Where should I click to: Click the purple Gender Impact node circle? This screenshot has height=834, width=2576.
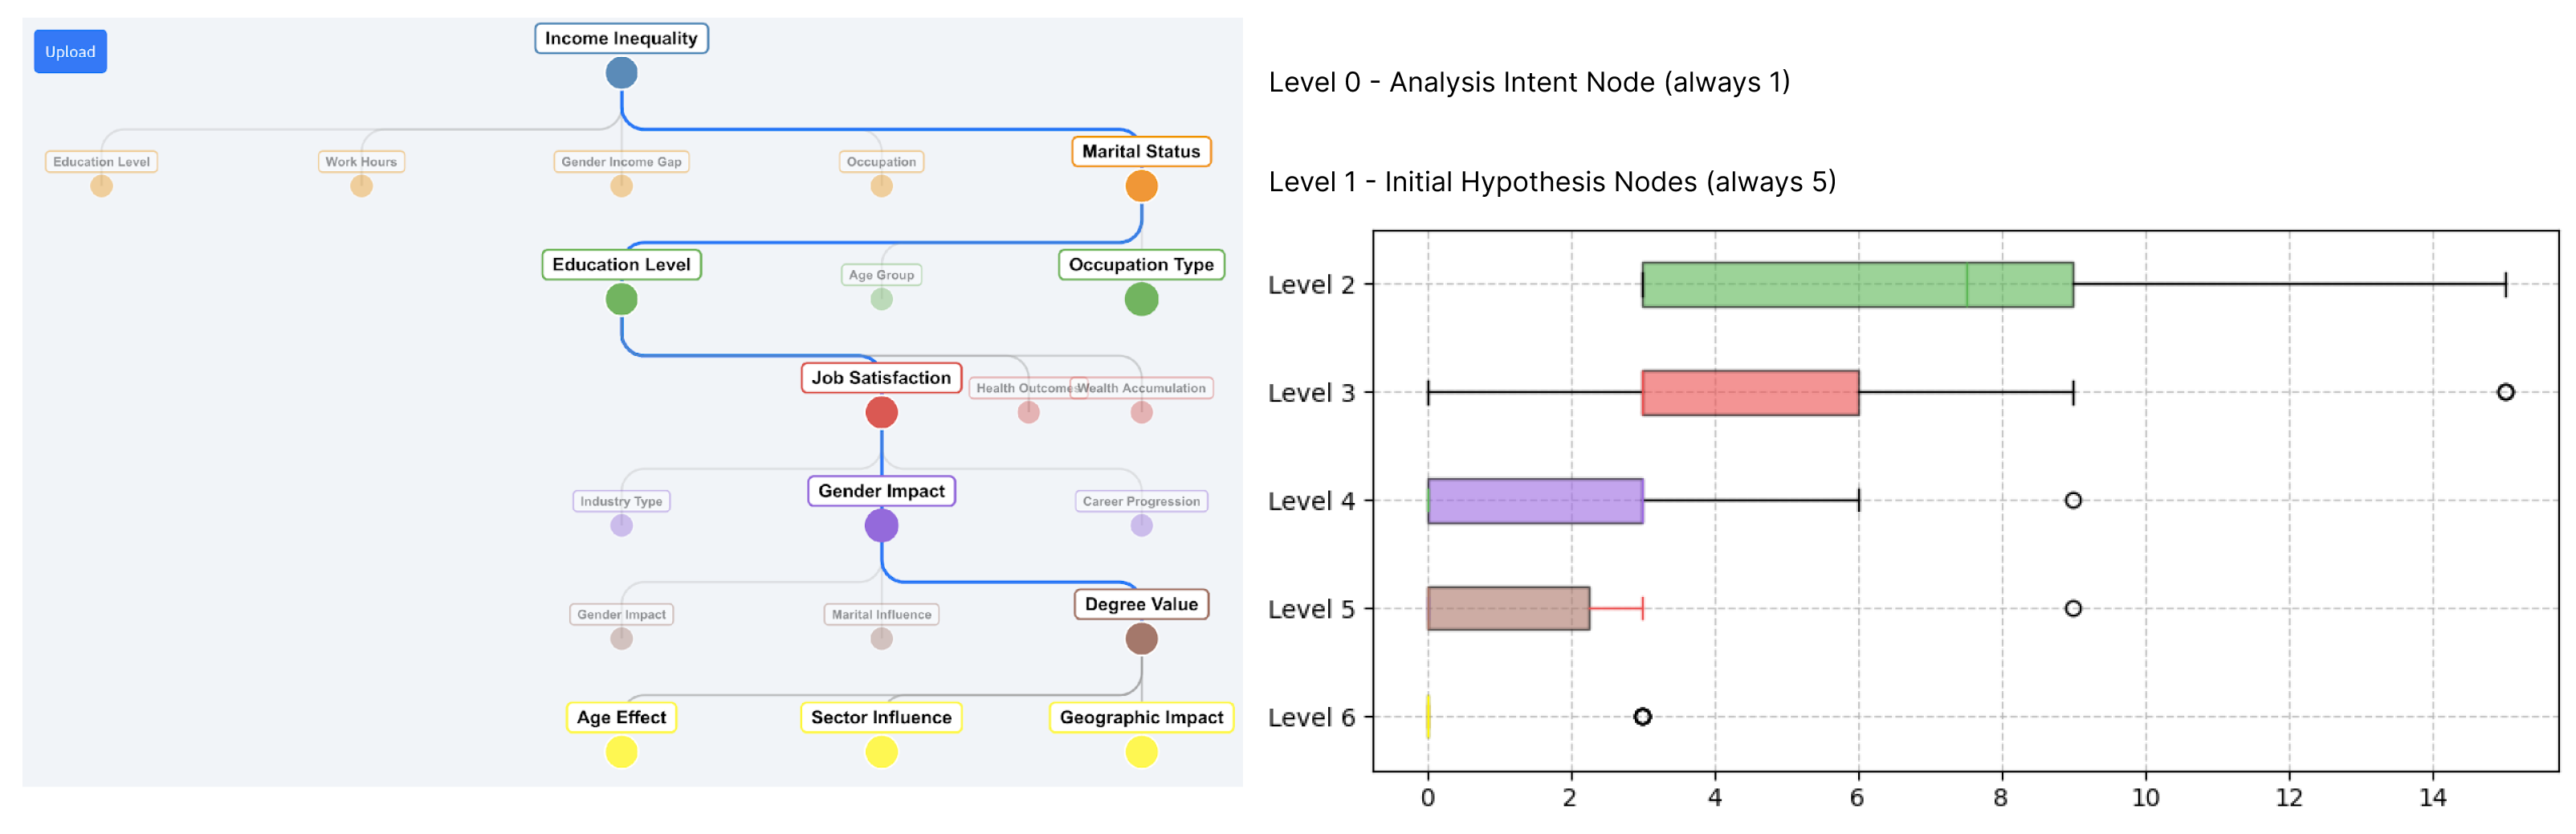tap(881, 525)
